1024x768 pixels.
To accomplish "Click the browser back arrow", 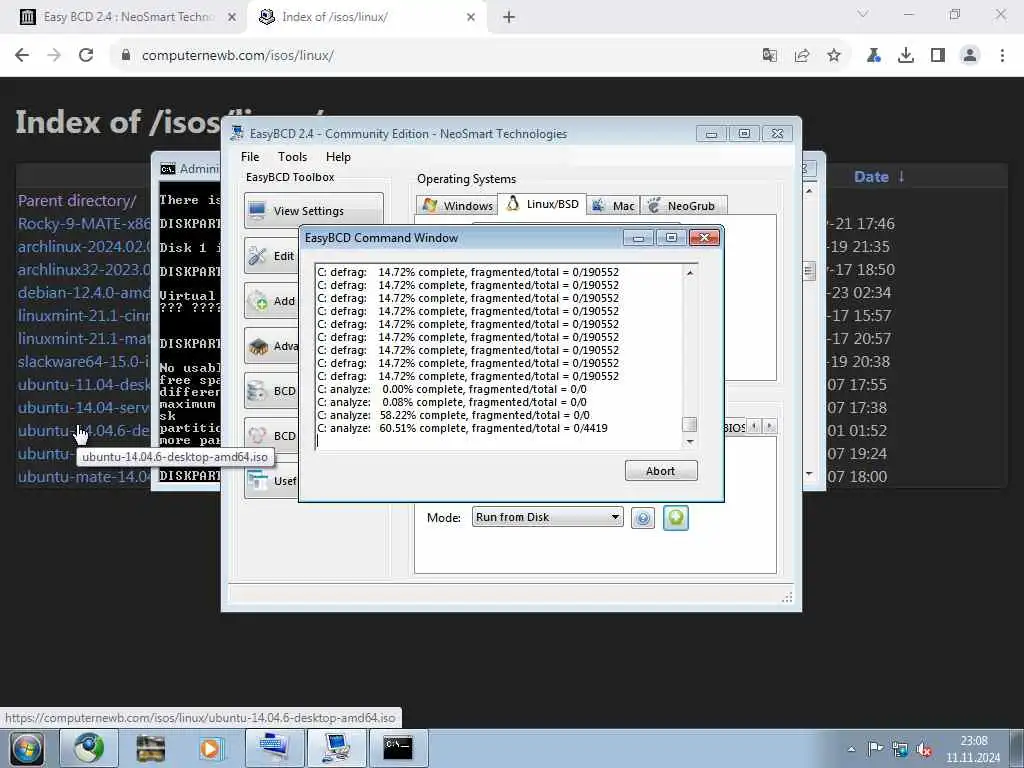I will pos(22,56).
